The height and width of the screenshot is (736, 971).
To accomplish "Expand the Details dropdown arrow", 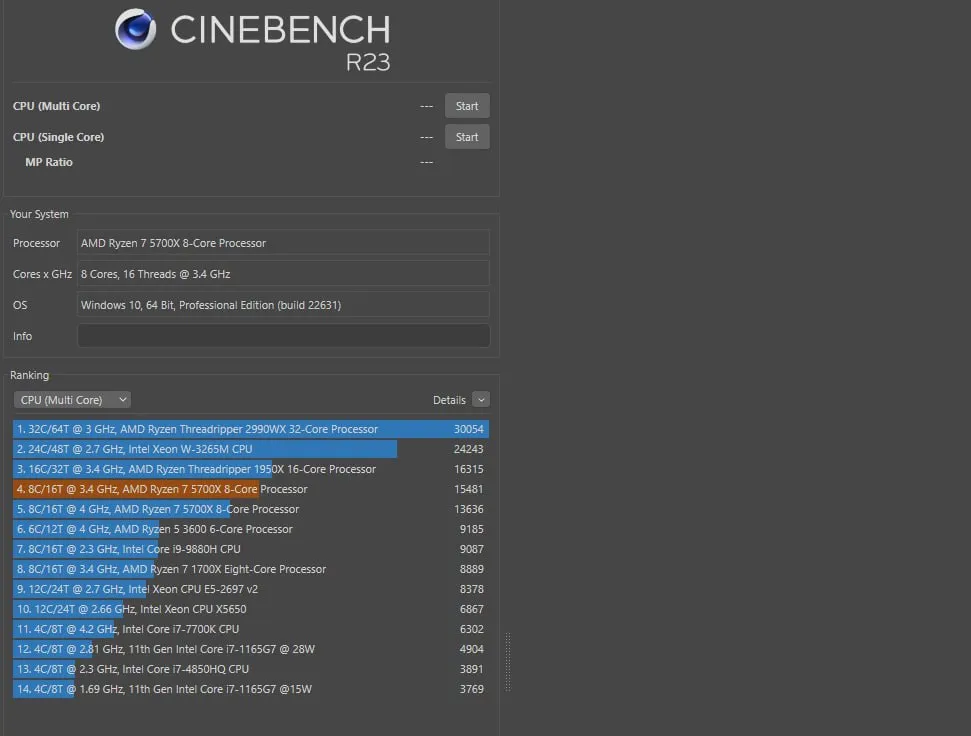I will pos(481,400).
